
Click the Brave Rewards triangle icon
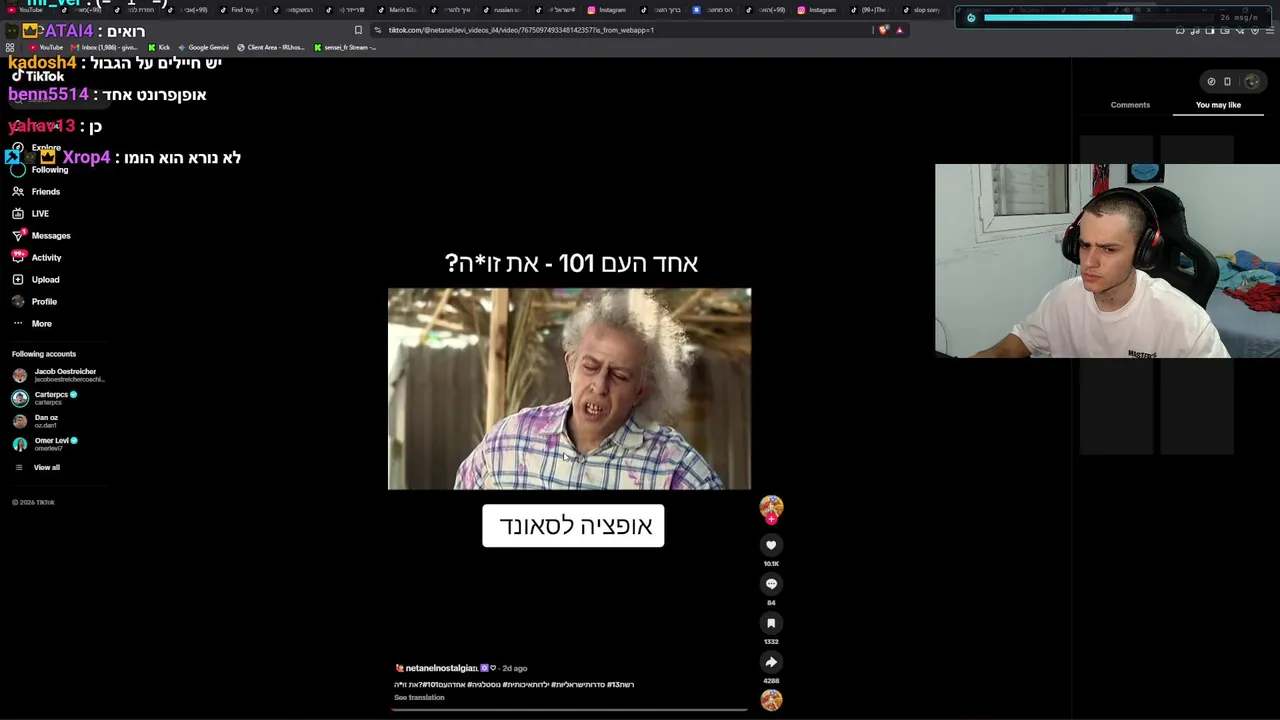click(x=899, y=30)
